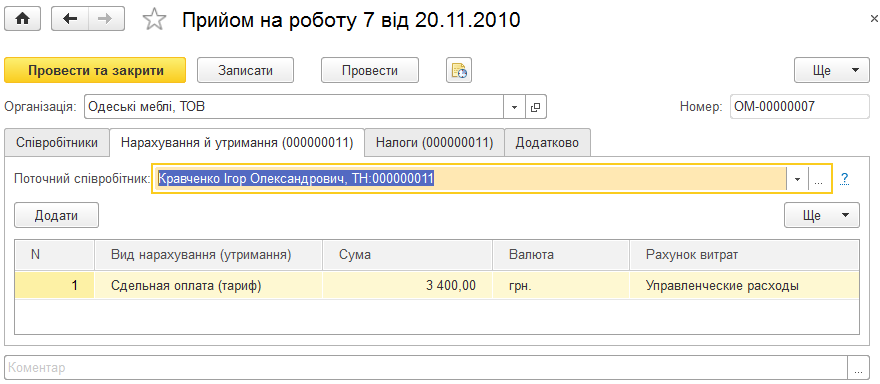Click the Організація input field
This screenshot has width=880, height=384.
click(294, 107)
